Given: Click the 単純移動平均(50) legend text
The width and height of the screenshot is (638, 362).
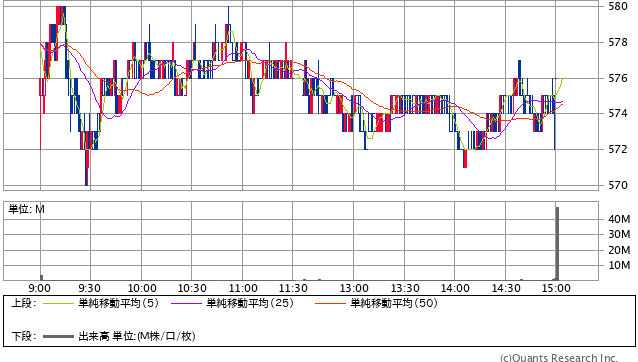Looking at the screenshot, I should tap(394, 303).
